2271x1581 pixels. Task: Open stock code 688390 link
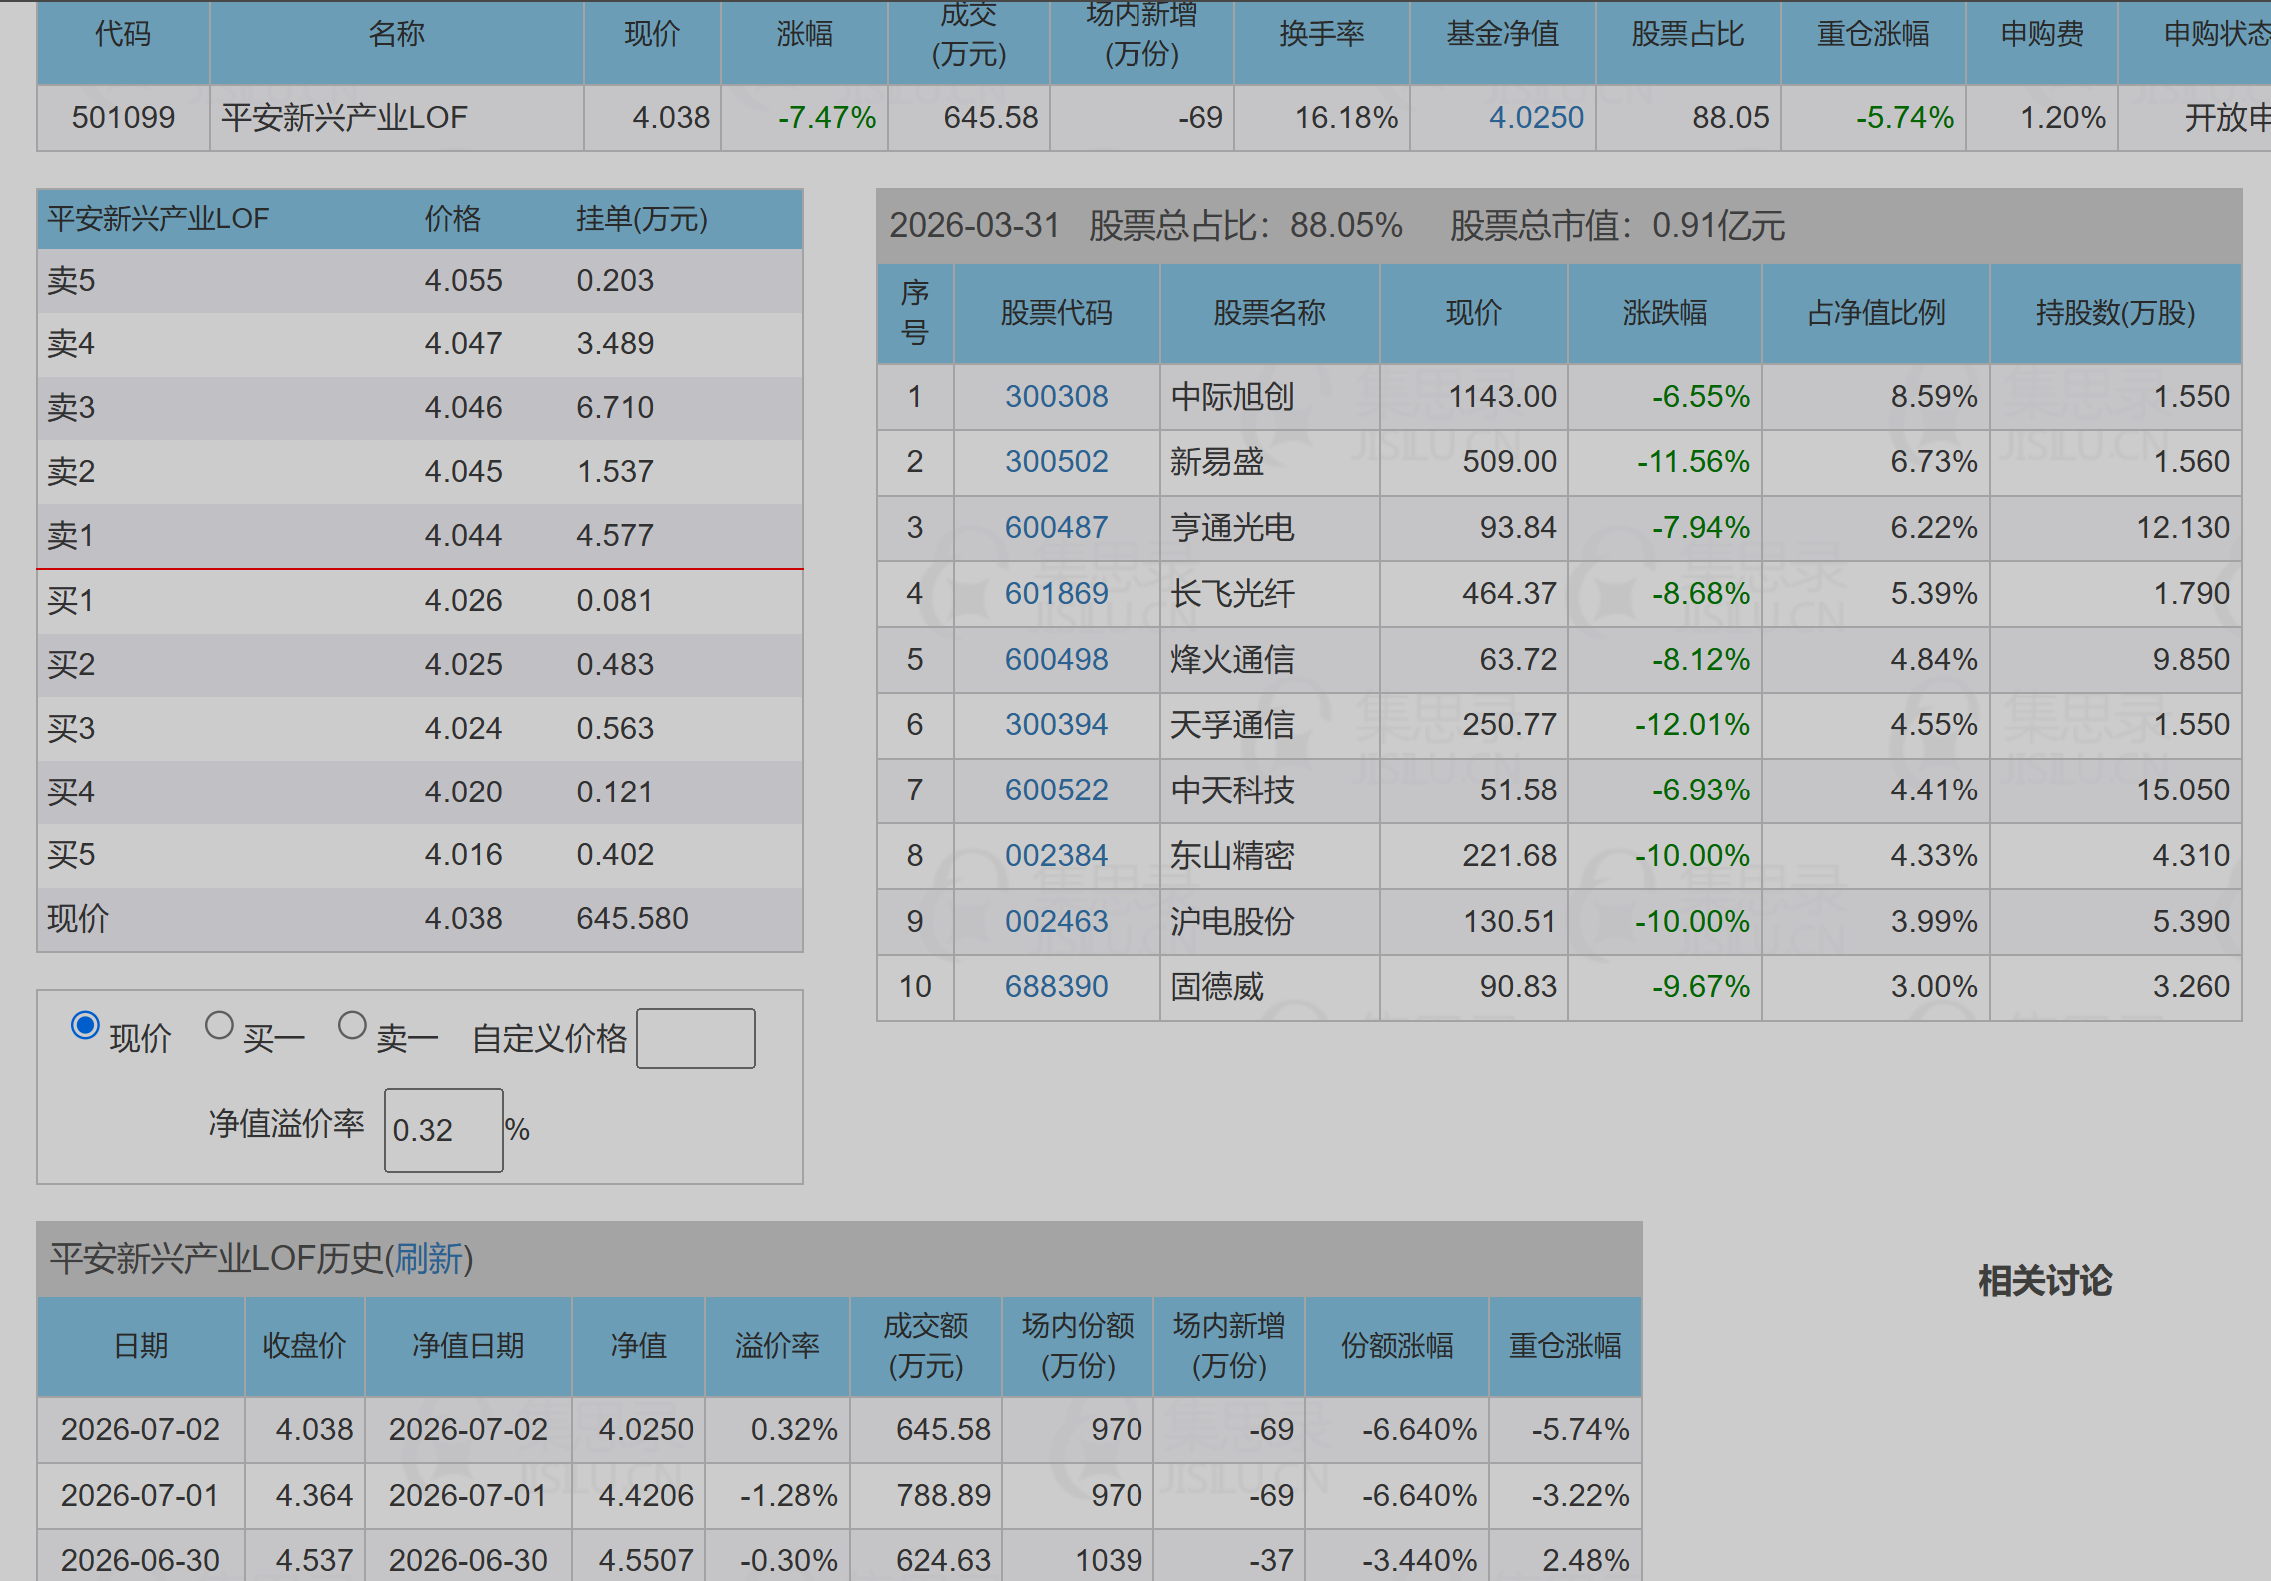(1056, 986)
